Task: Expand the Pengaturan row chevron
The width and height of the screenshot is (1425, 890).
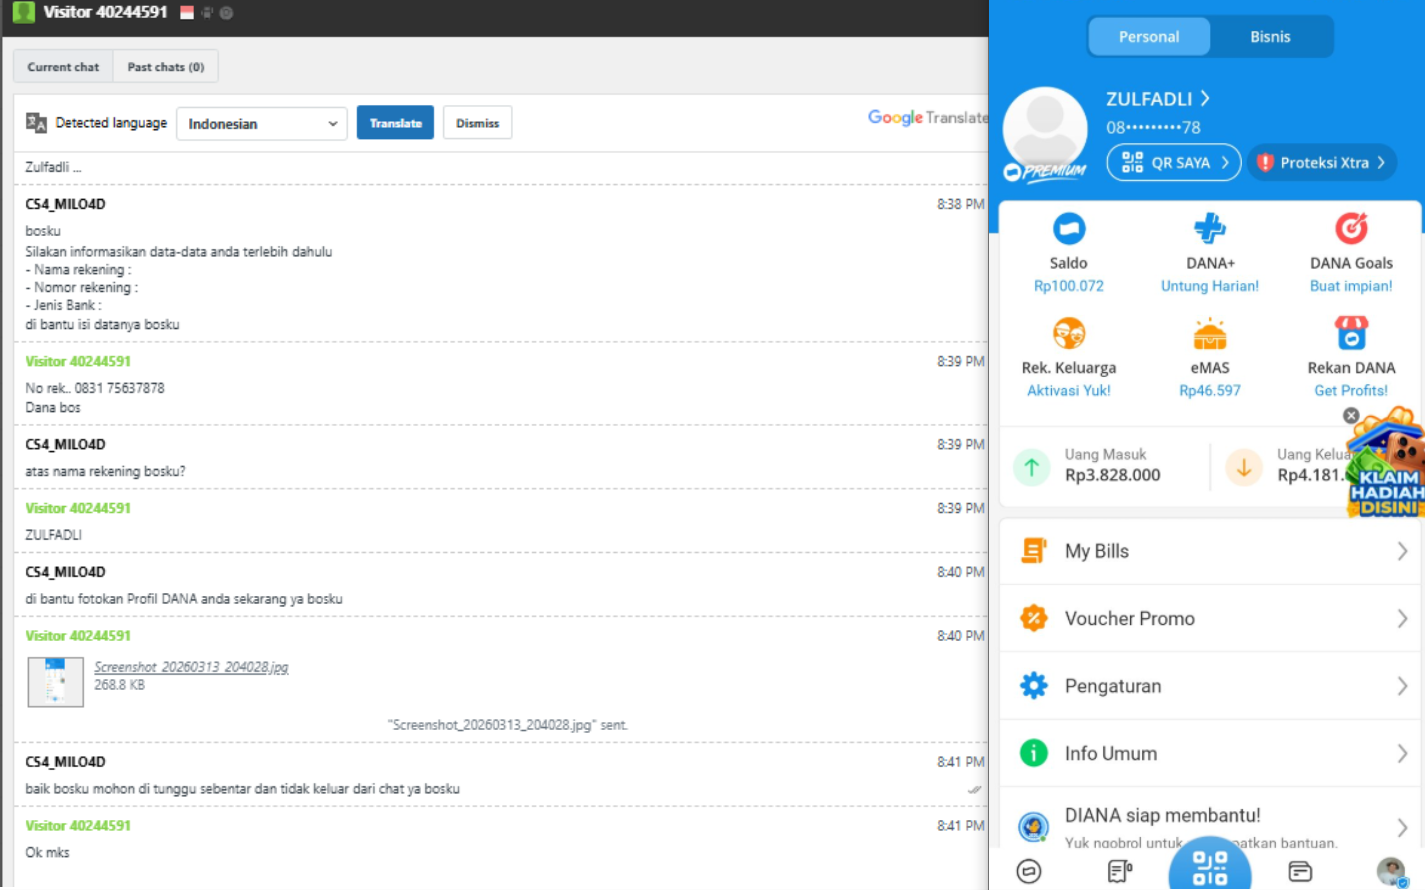Action: (1402, 686)
